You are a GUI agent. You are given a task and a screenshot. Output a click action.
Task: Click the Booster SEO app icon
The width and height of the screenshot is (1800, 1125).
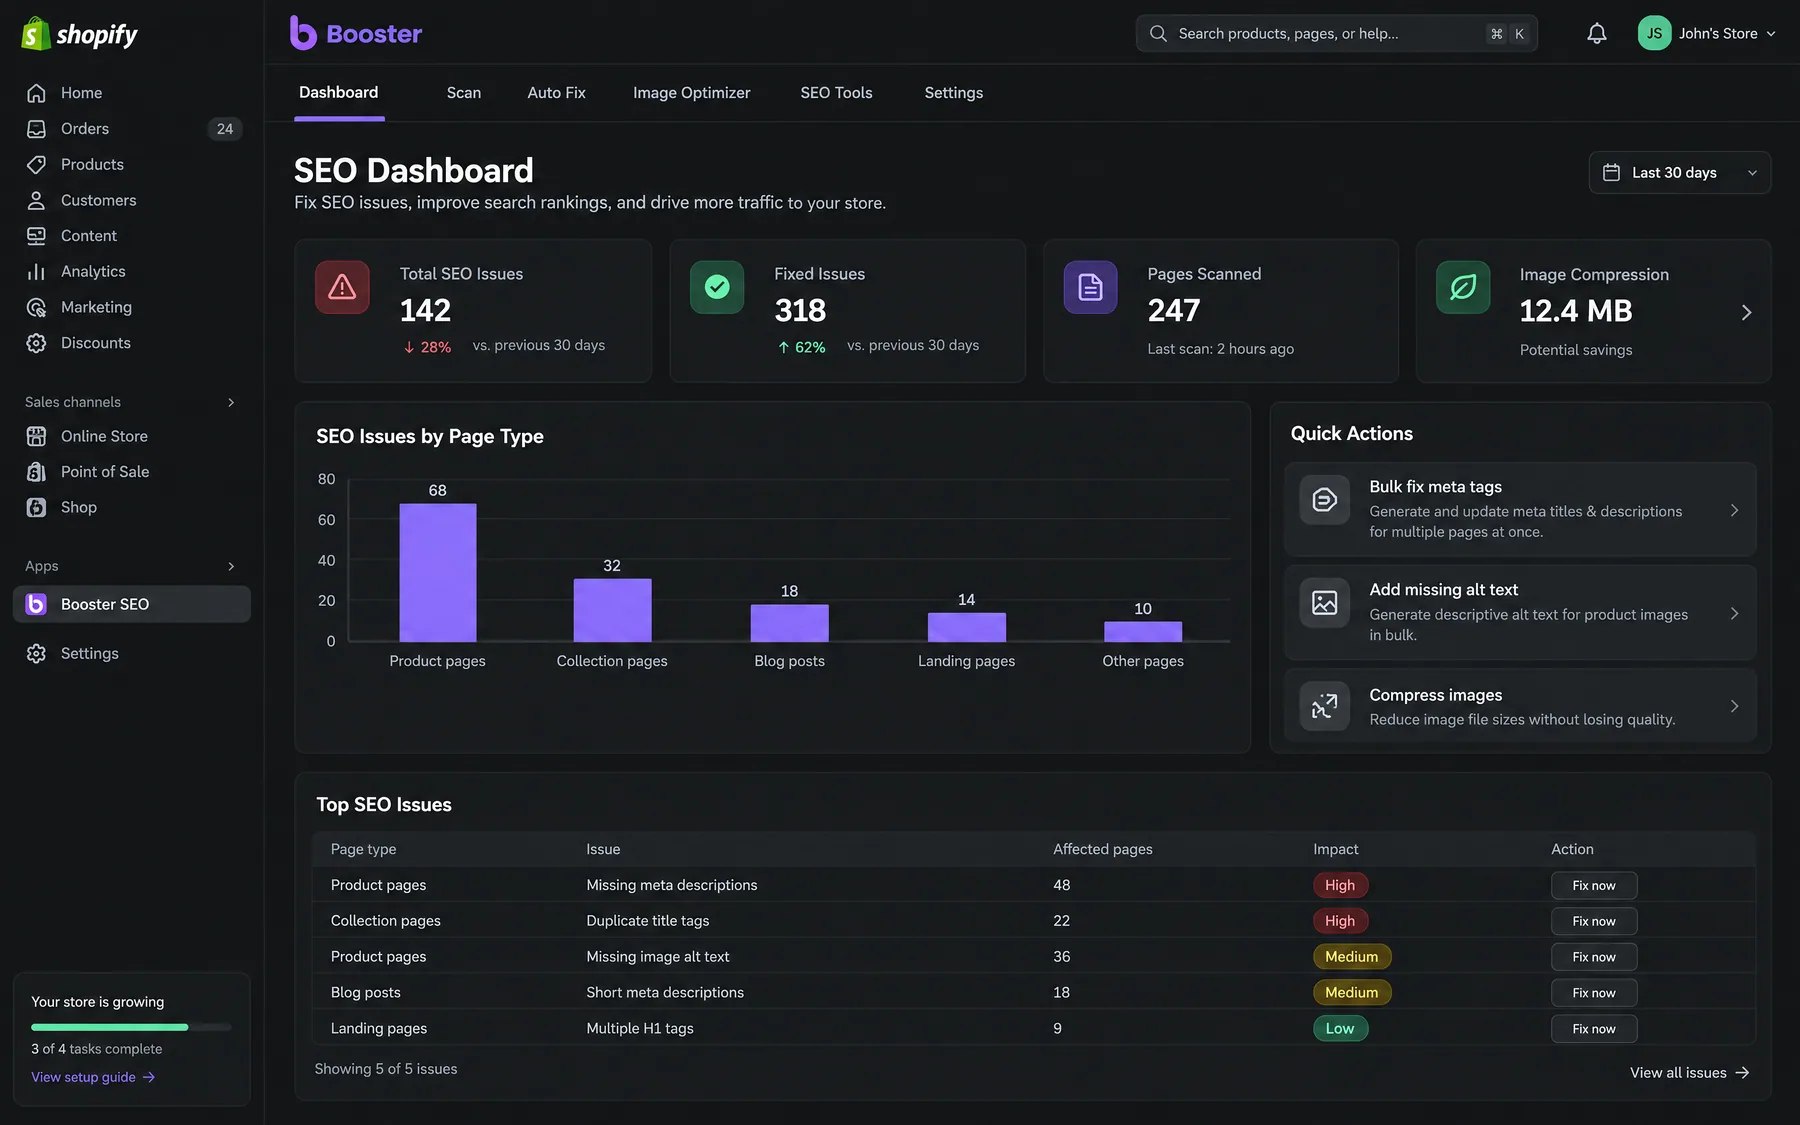[x=36, y=604]
